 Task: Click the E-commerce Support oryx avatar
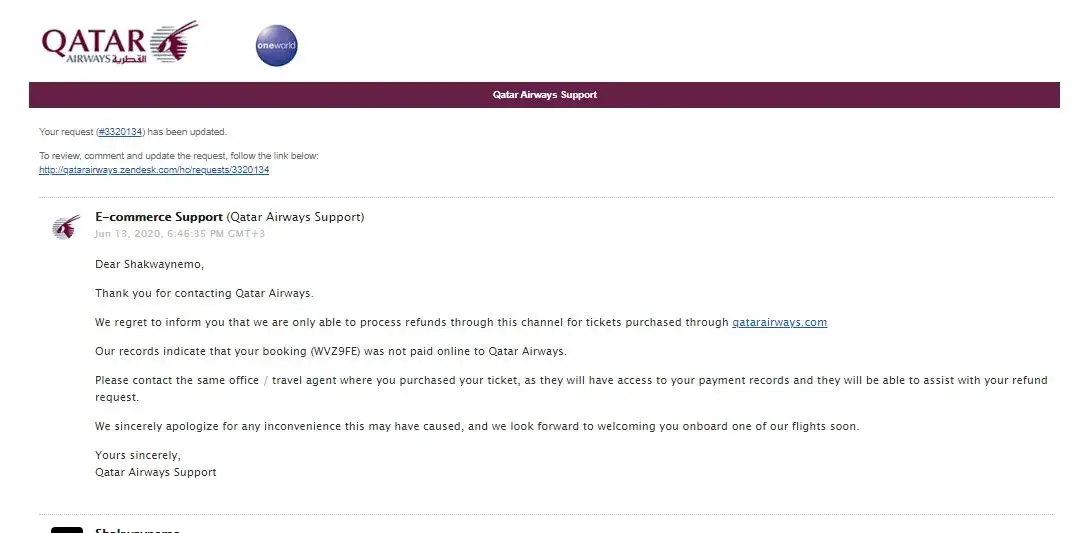[x=66, y=227]
